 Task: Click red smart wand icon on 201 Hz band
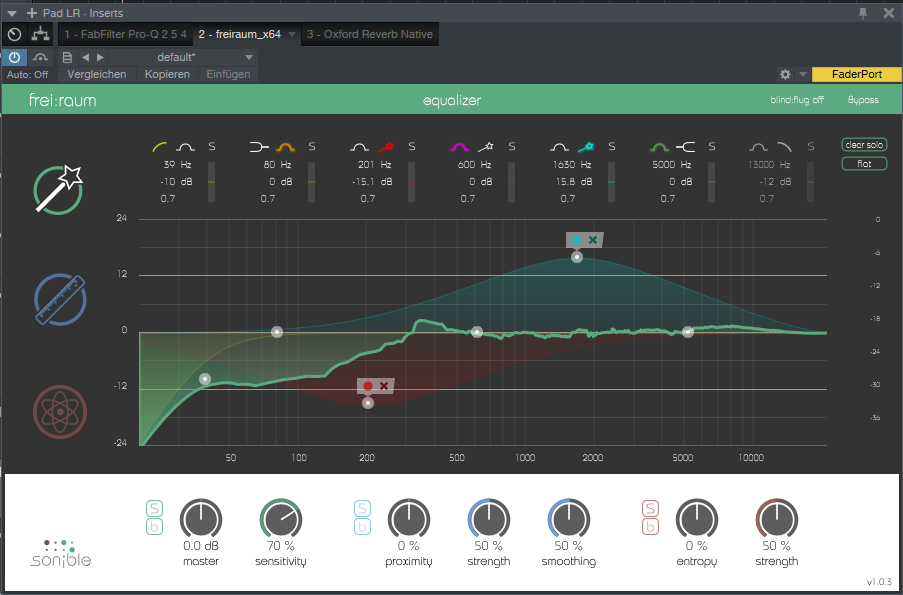tap(385, 147)
